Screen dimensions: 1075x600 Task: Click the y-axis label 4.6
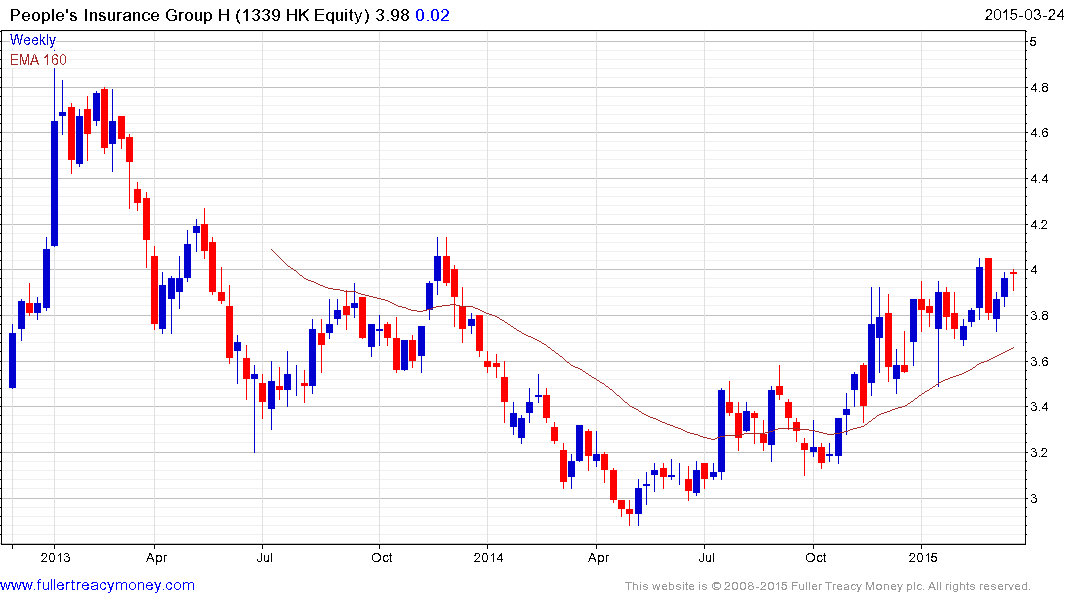tap(1039, 133)
